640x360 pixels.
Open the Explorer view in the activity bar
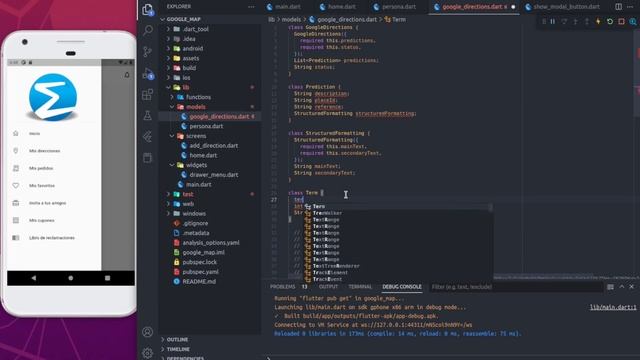148,9
